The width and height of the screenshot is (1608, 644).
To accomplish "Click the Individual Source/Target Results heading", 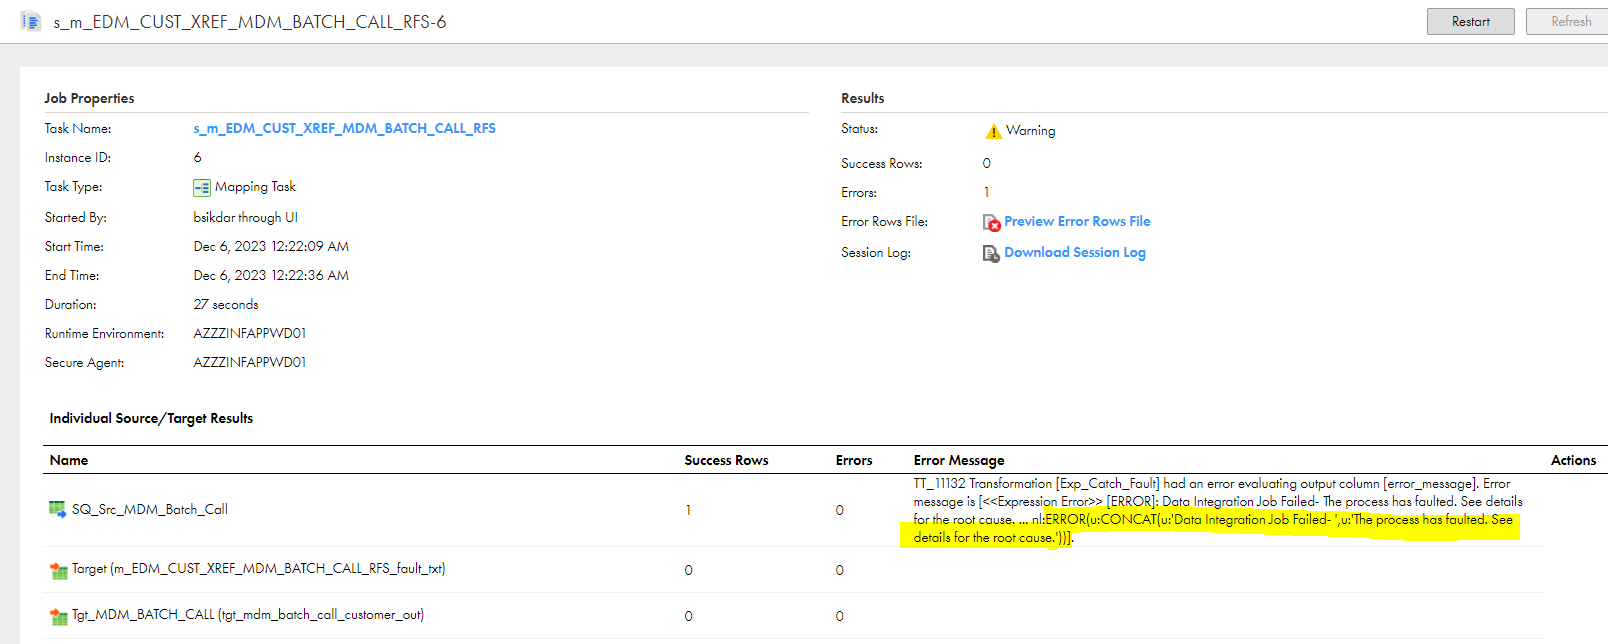I will pyautogui.click(x=151, y=418).
